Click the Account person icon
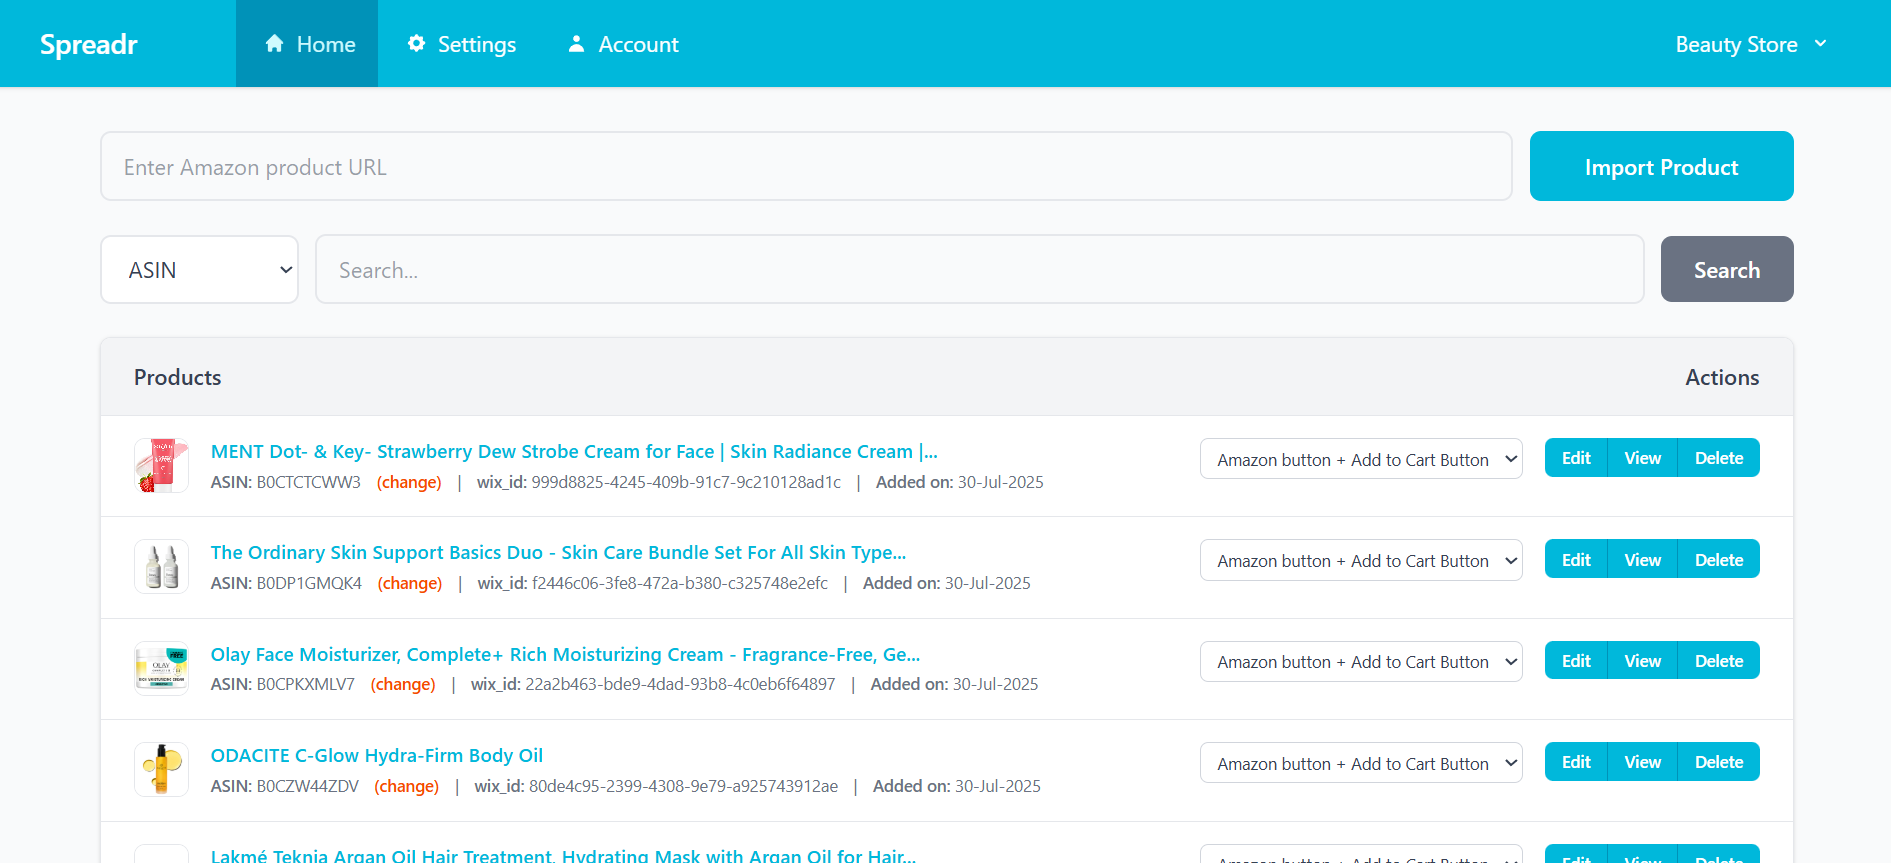The image size is (1891, 863). (x=576, y=44)
